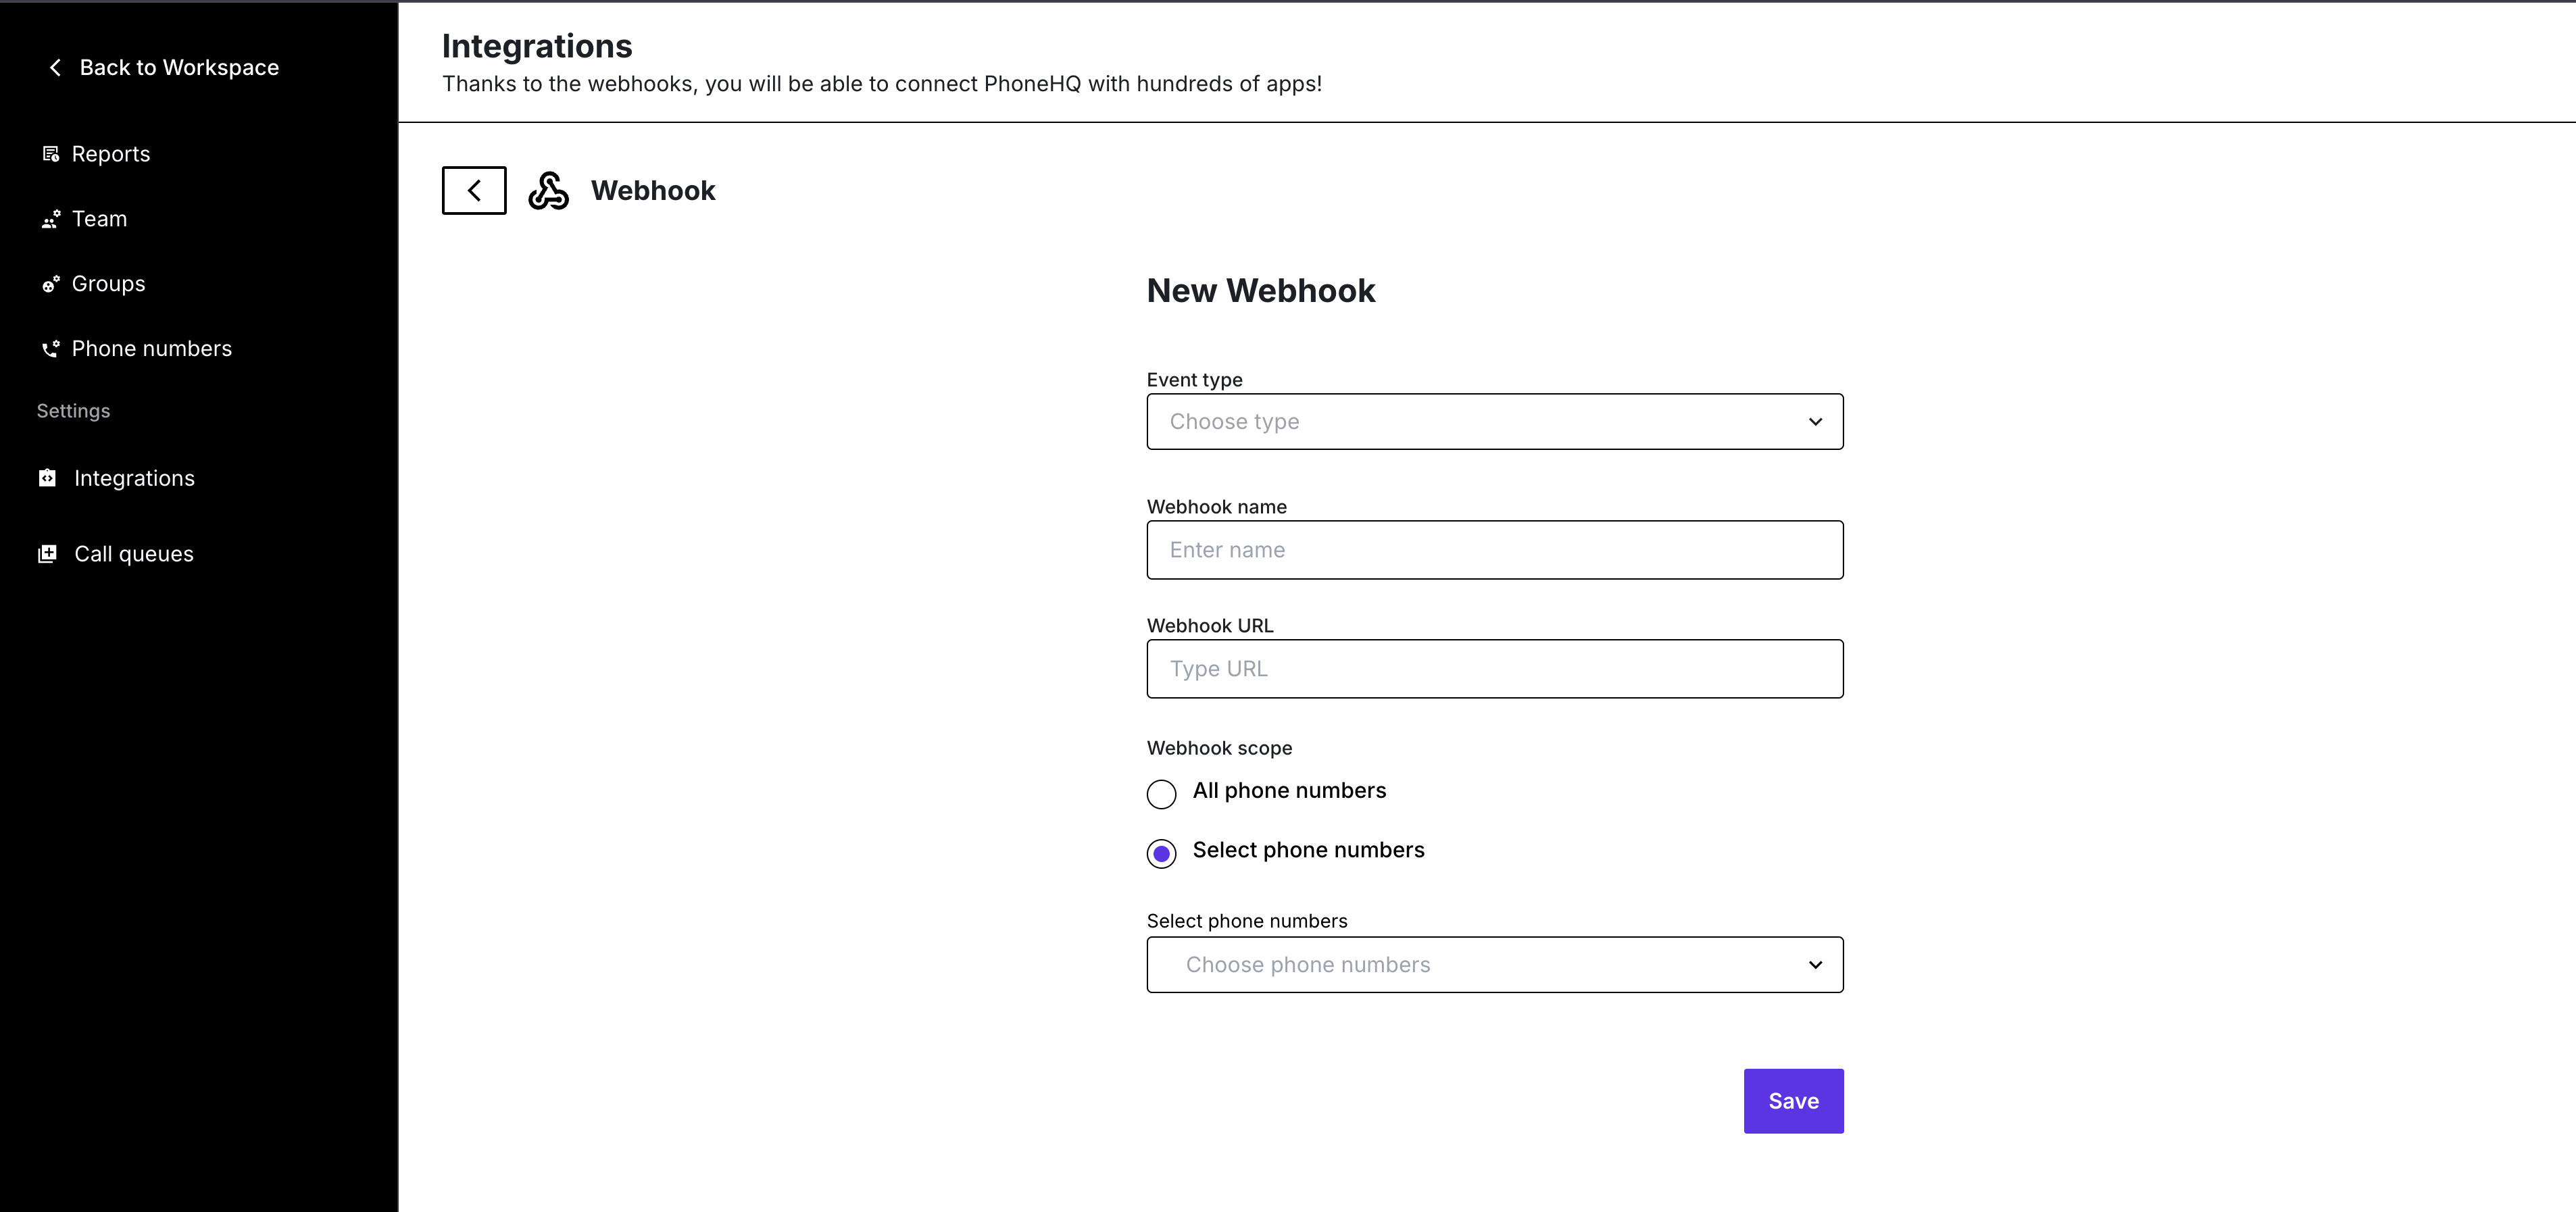Click the back arrow button beside Webhook
The image size is (2576, 1212).
pyautogui.click(x=474, y=190)
